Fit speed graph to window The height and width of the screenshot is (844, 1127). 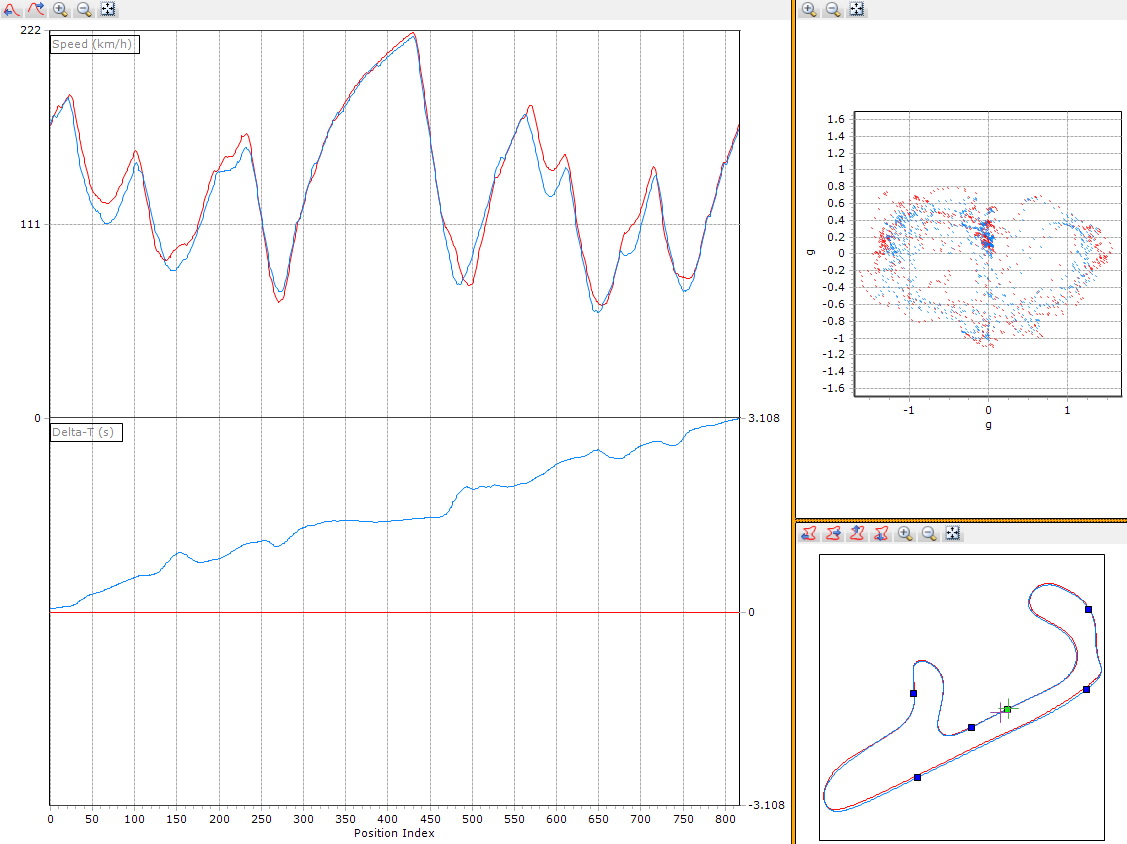pos(108,9)
